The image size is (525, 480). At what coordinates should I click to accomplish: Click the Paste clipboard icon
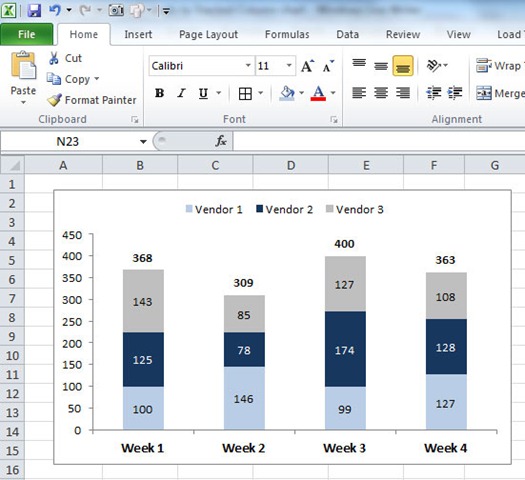pyautogui.click(x=23, y=66)
